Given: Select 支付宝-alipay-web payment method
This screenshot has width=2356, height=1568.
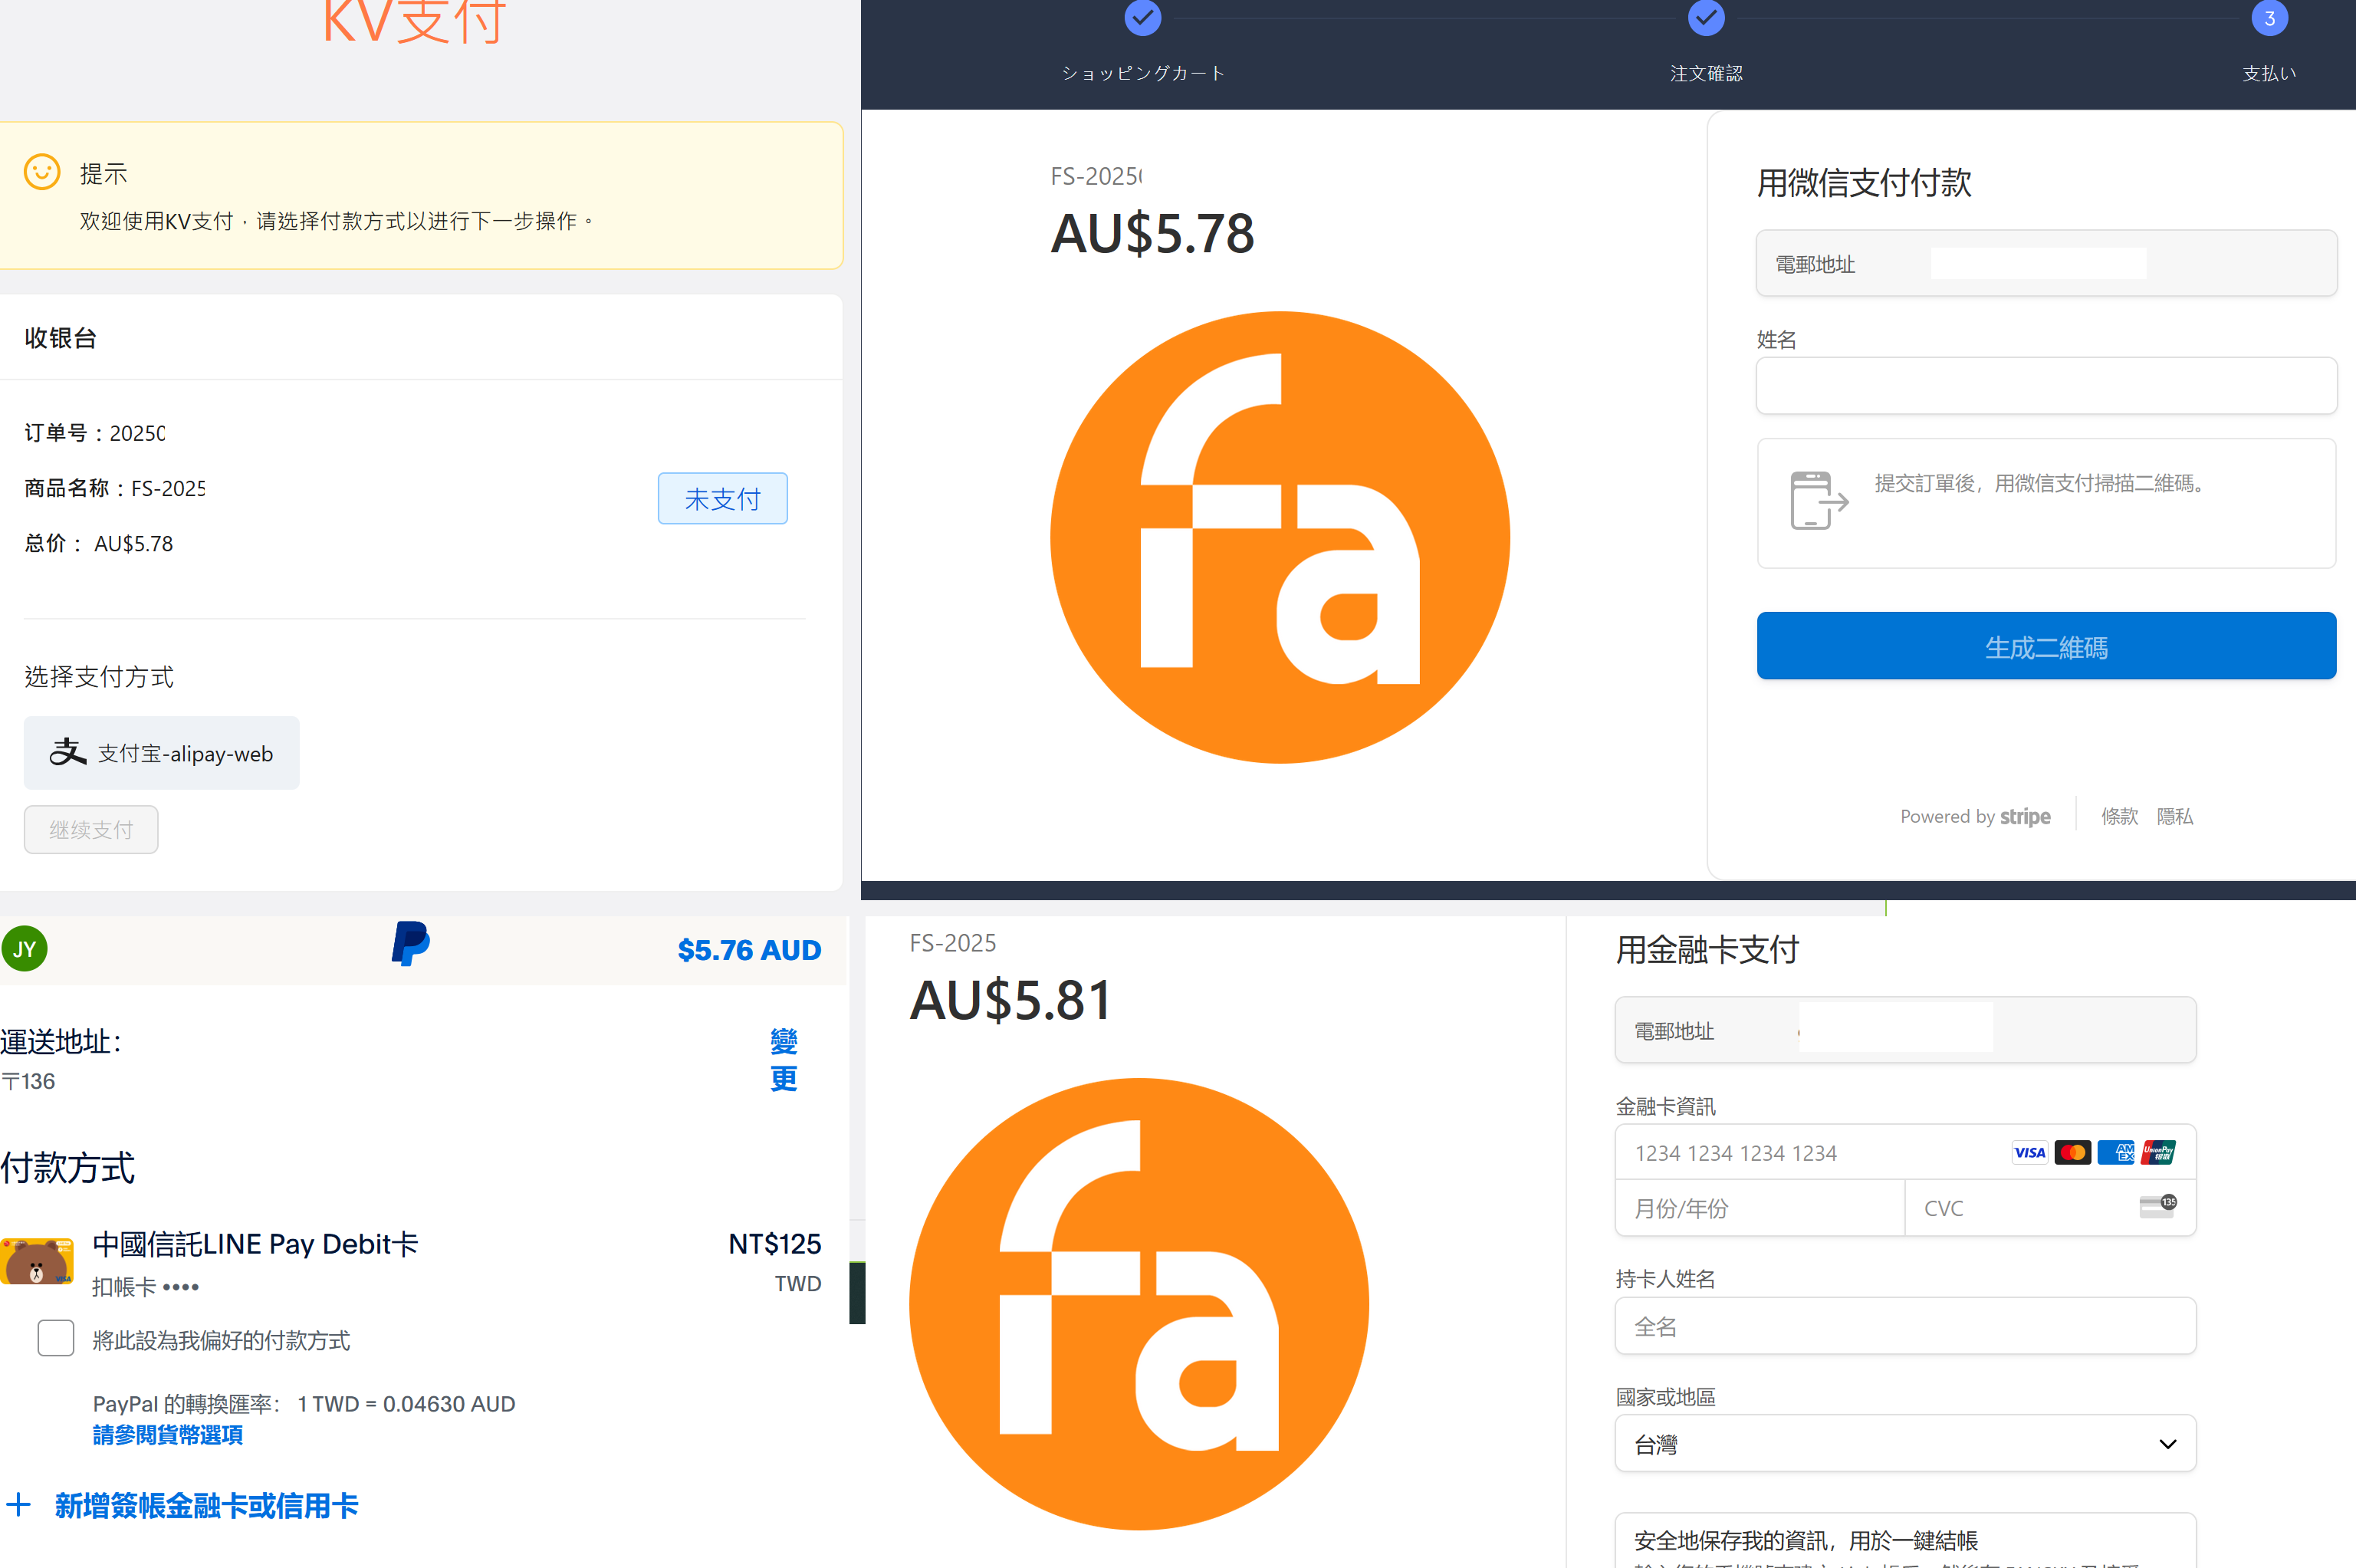Looking at the screenshot, I should (162, 753).
